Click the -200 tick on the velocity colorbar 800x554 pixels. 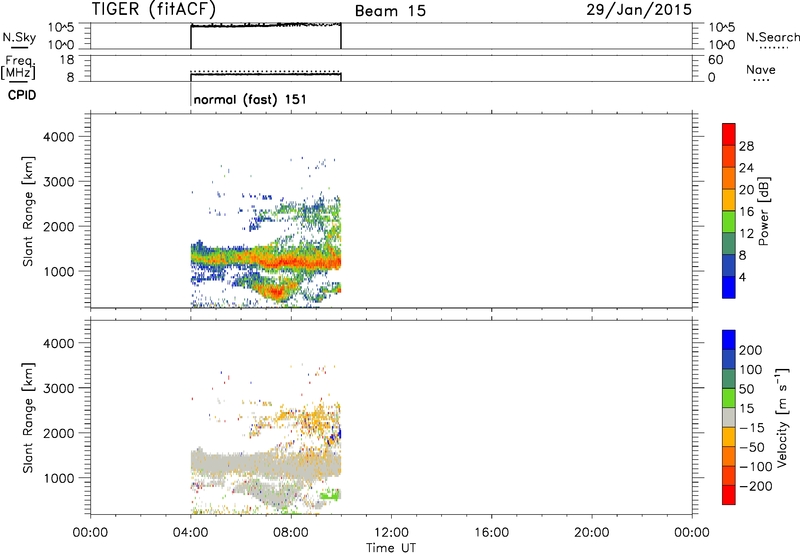point(756,486)
